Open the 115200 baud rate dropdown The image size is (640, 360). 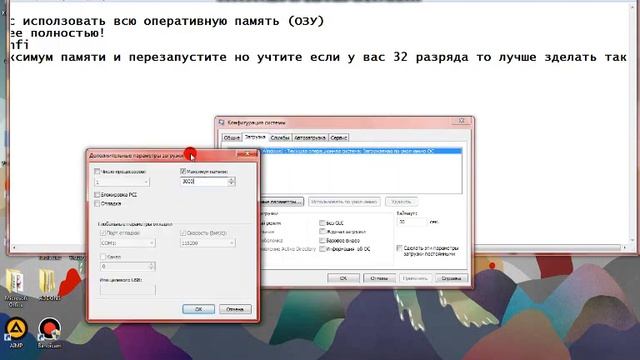[x=208, y=243]
